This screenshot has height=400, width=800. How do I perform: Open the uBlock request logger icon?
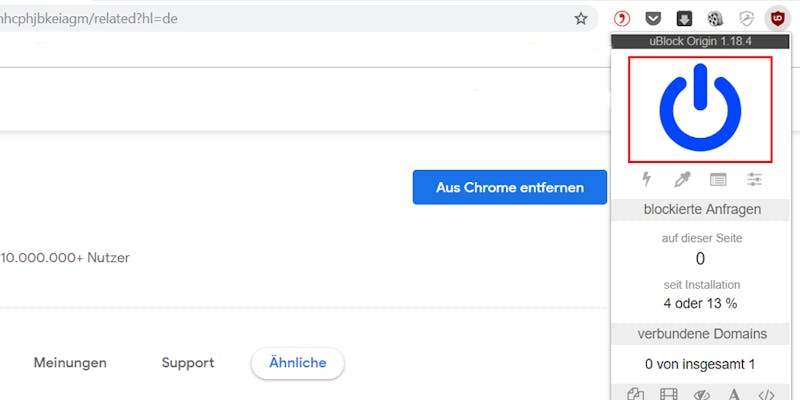[x=718, y=179]
